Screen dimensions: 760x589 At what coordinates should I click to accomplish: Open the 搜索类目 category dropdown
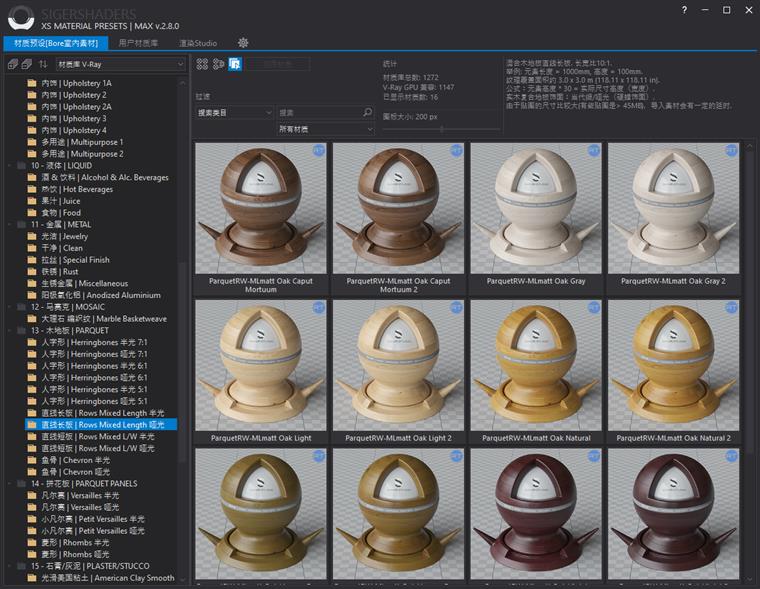point(235,112)
